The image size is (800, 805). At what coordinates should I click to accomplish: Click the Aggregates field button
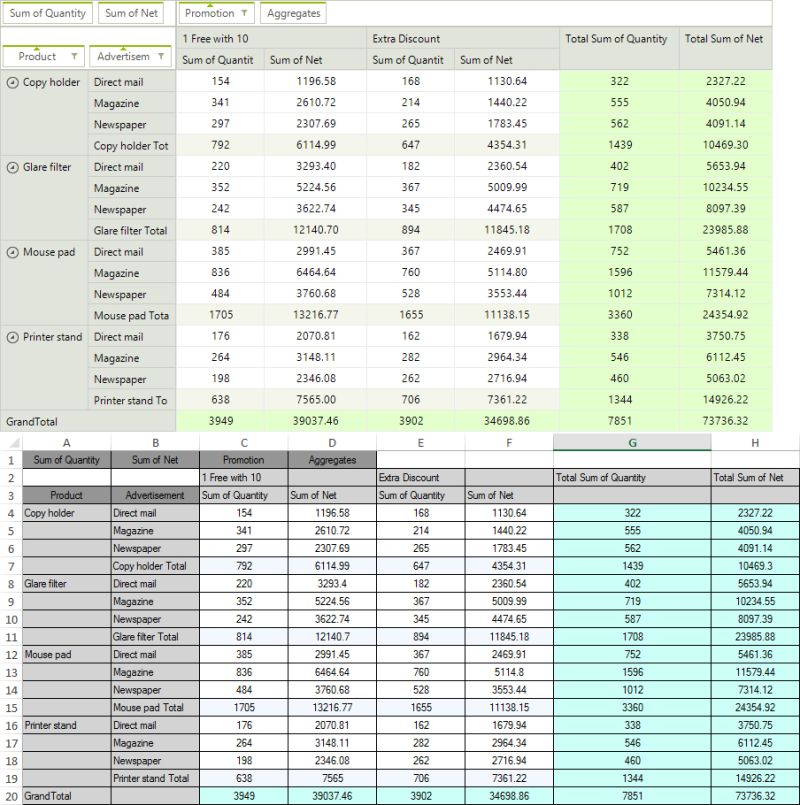click(x=292, y=13)
